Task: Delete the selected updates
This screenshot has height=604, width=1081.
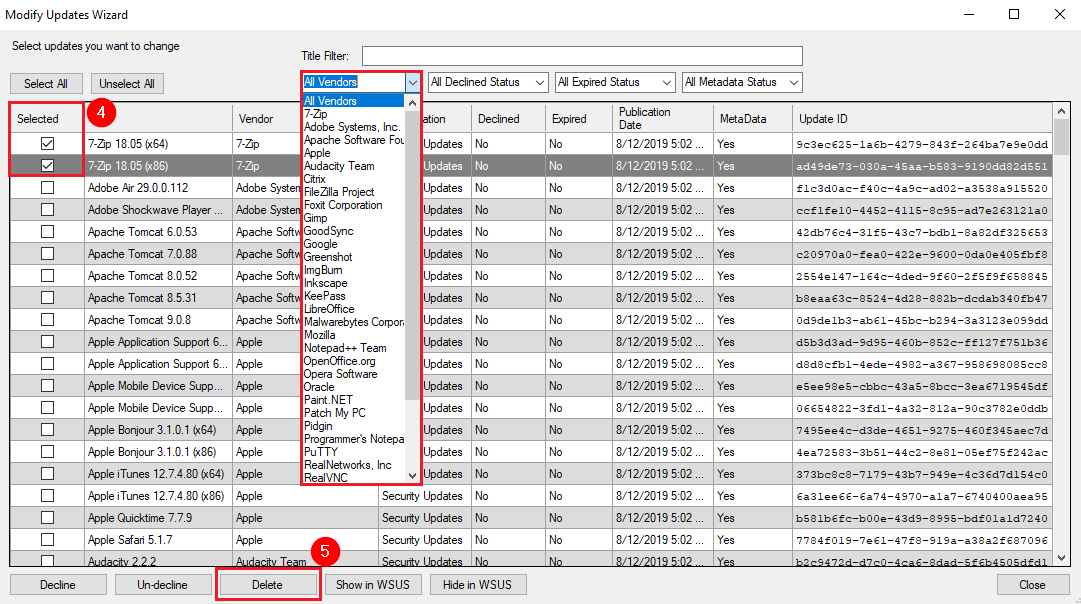Action: click(x=267, y=585)
